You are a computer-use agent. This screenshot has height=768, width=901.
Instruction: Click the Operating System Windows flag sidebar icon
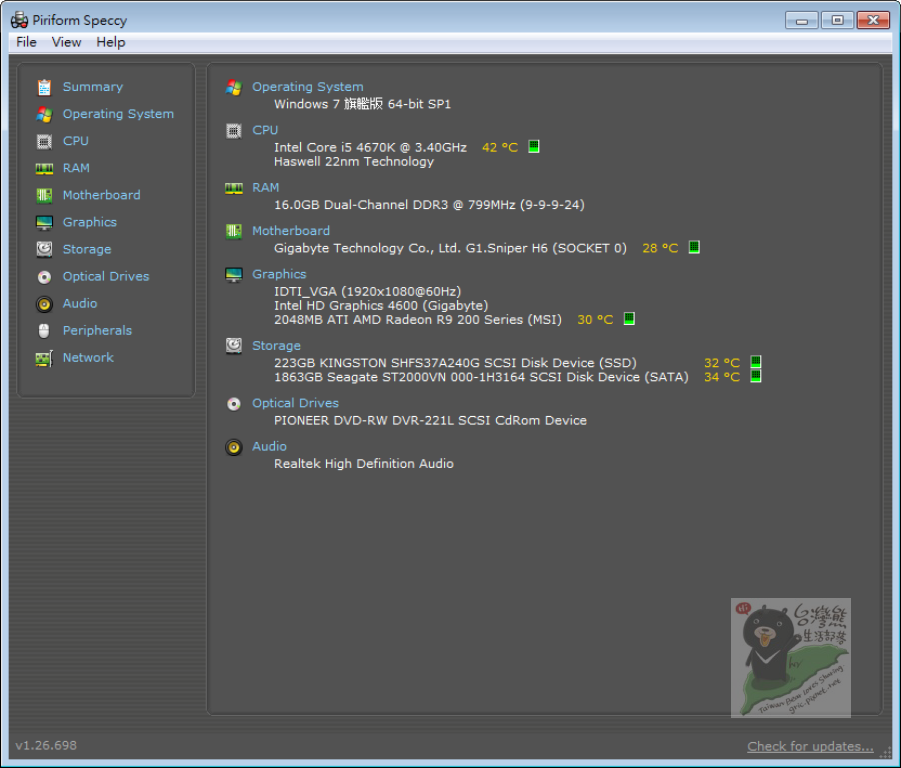pos(44,114)
